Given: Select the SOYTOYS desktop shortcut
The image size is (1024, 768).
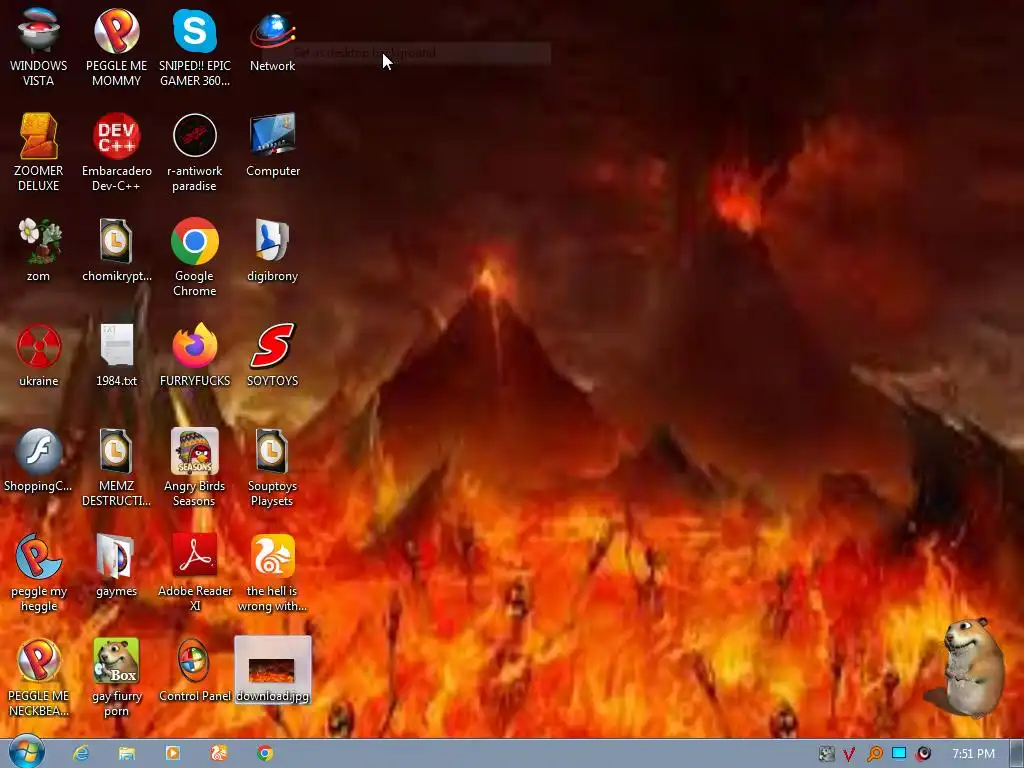Looking at the screenshot, I should [x=272, y=355].
